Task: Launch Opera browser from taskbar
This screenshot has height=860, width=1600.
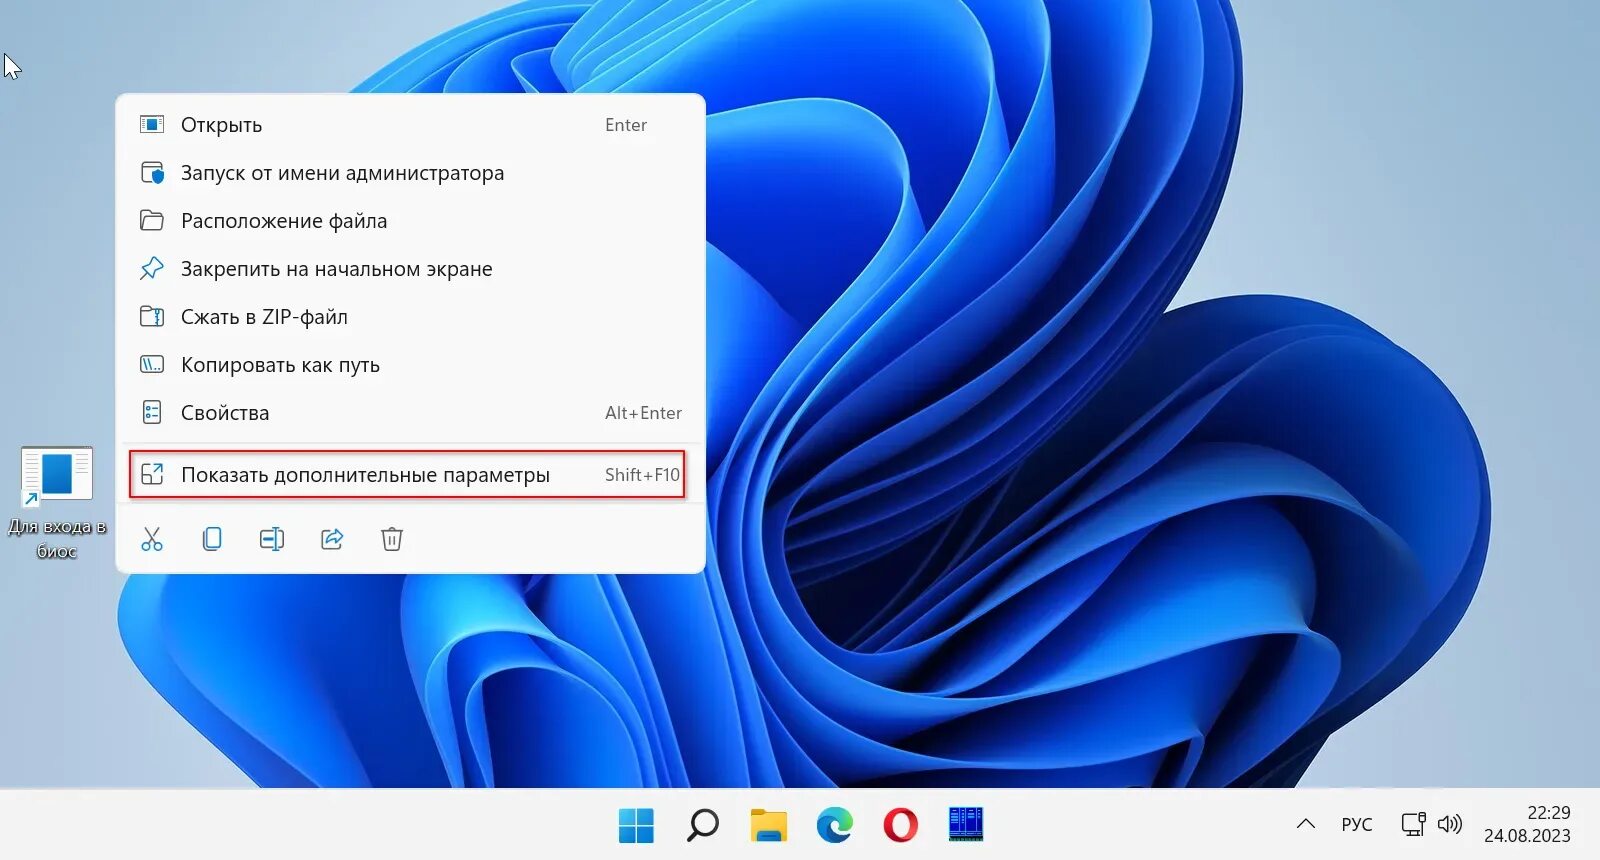Action: (900, 825)
